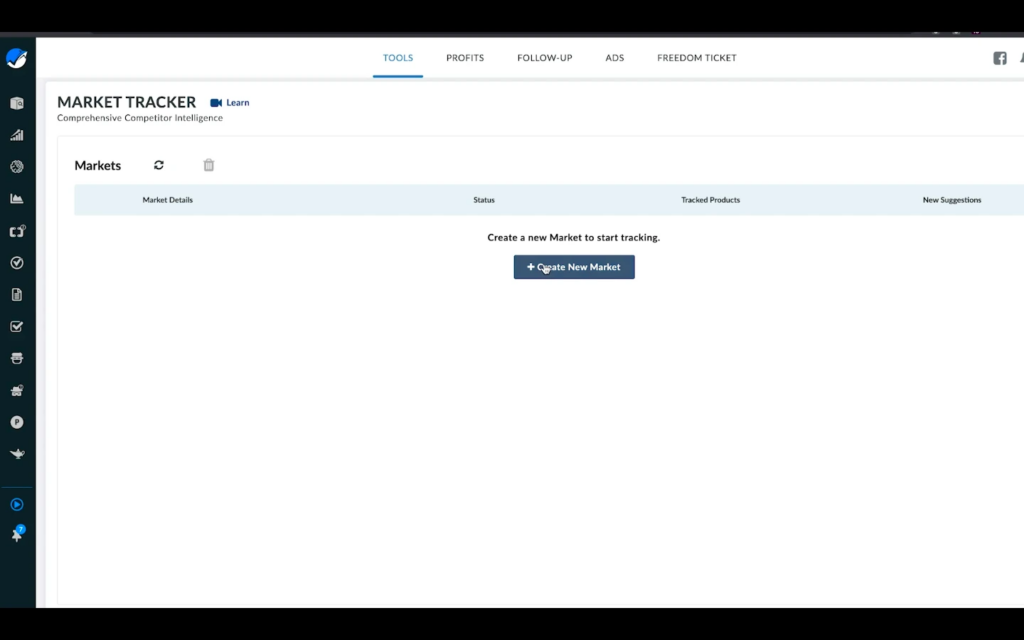Click the blue play circle in the sidebar

(x=16, y=504)
